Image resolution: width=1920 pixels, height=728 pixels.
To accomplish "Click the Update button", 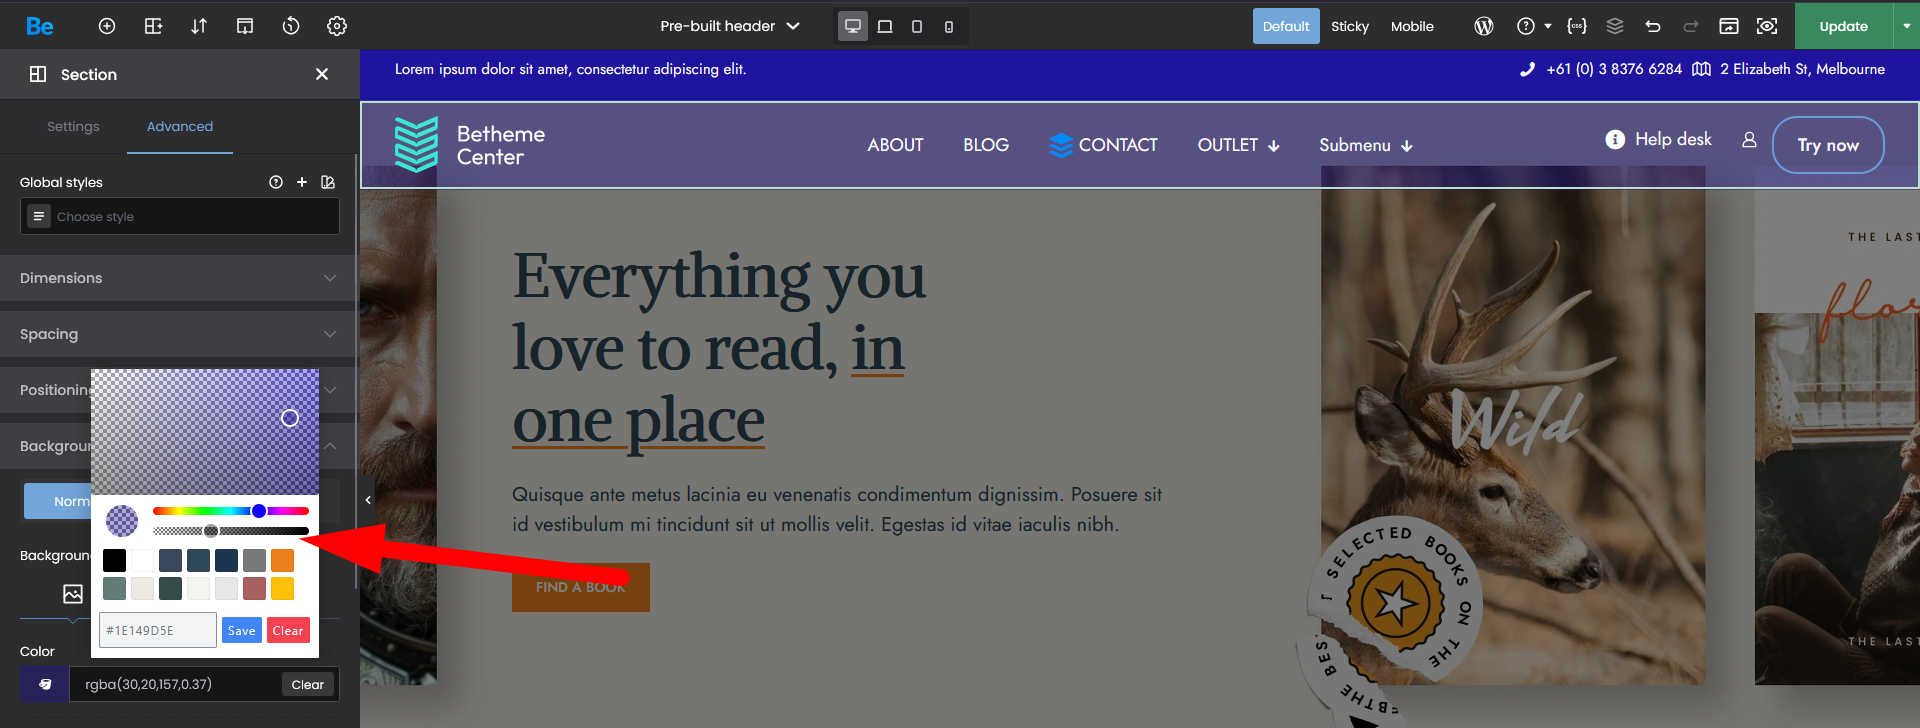I will tap(1843, 26).
